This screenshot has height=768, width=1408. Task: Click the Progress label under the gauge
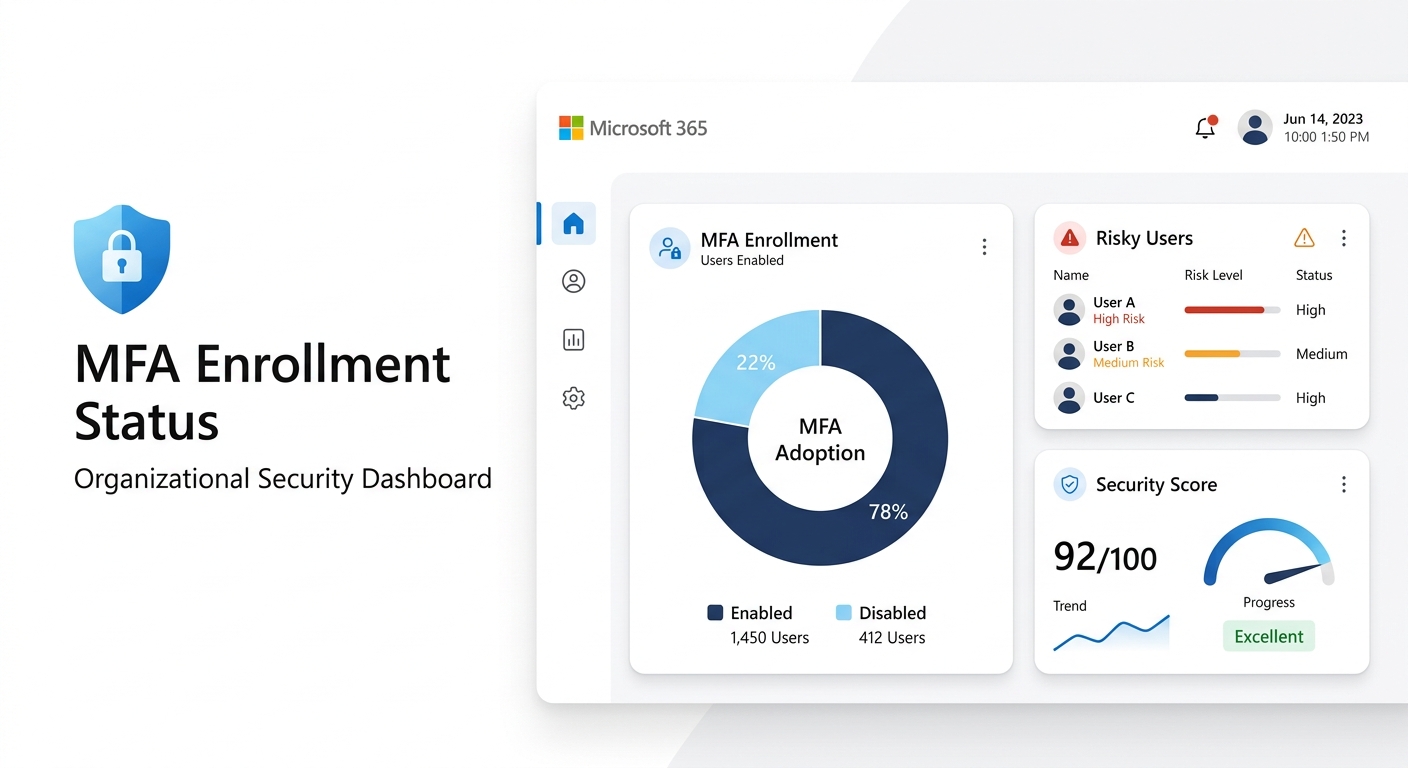[x=1269, y=603]
